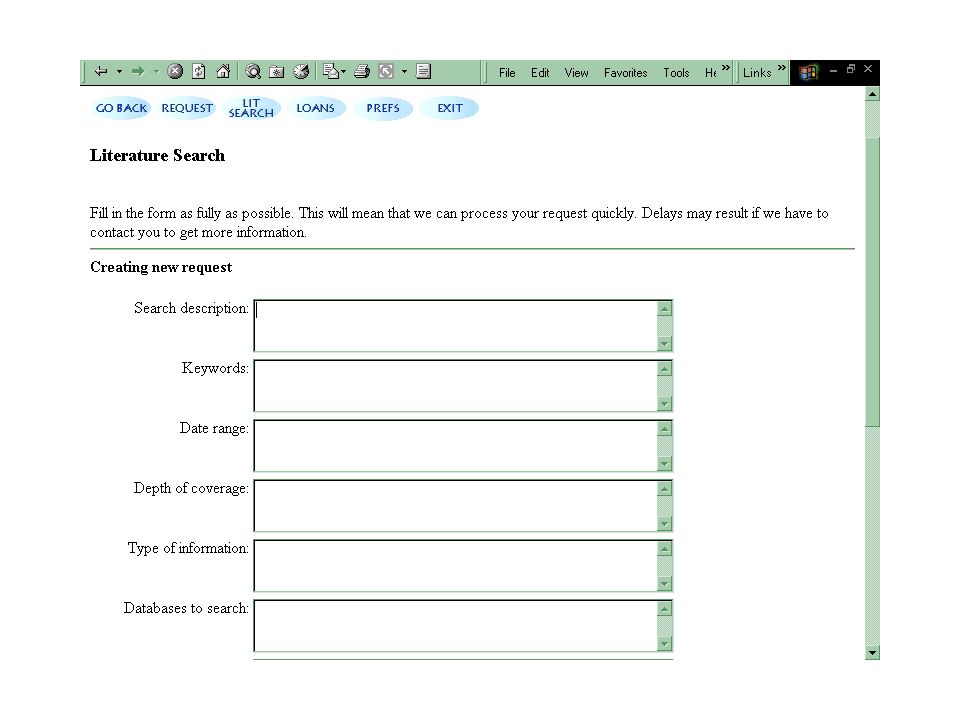Click the main page vertical scrollbar thumb
Screen dimensions: 960x720
pyautogui.click(x=872, y=282)
